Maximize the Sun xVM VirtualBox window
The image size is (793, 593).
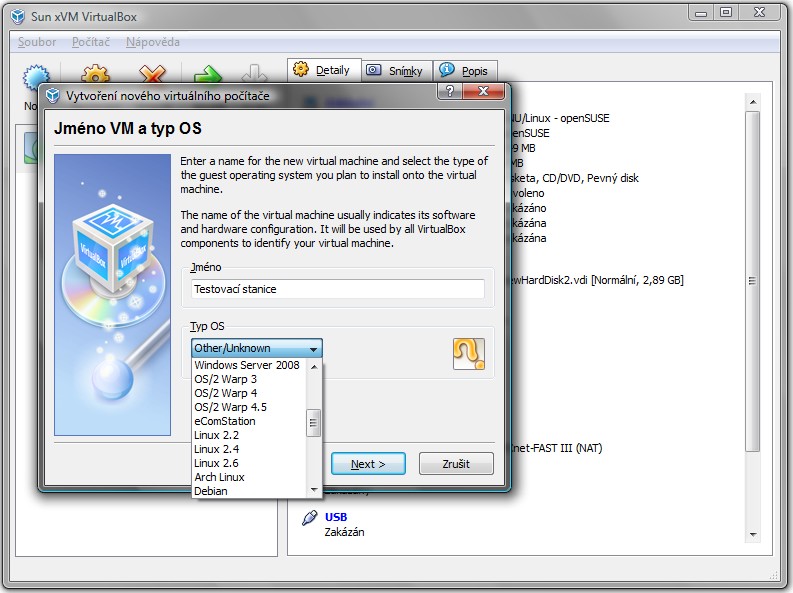pyautogui.click(x=726, y=13)
